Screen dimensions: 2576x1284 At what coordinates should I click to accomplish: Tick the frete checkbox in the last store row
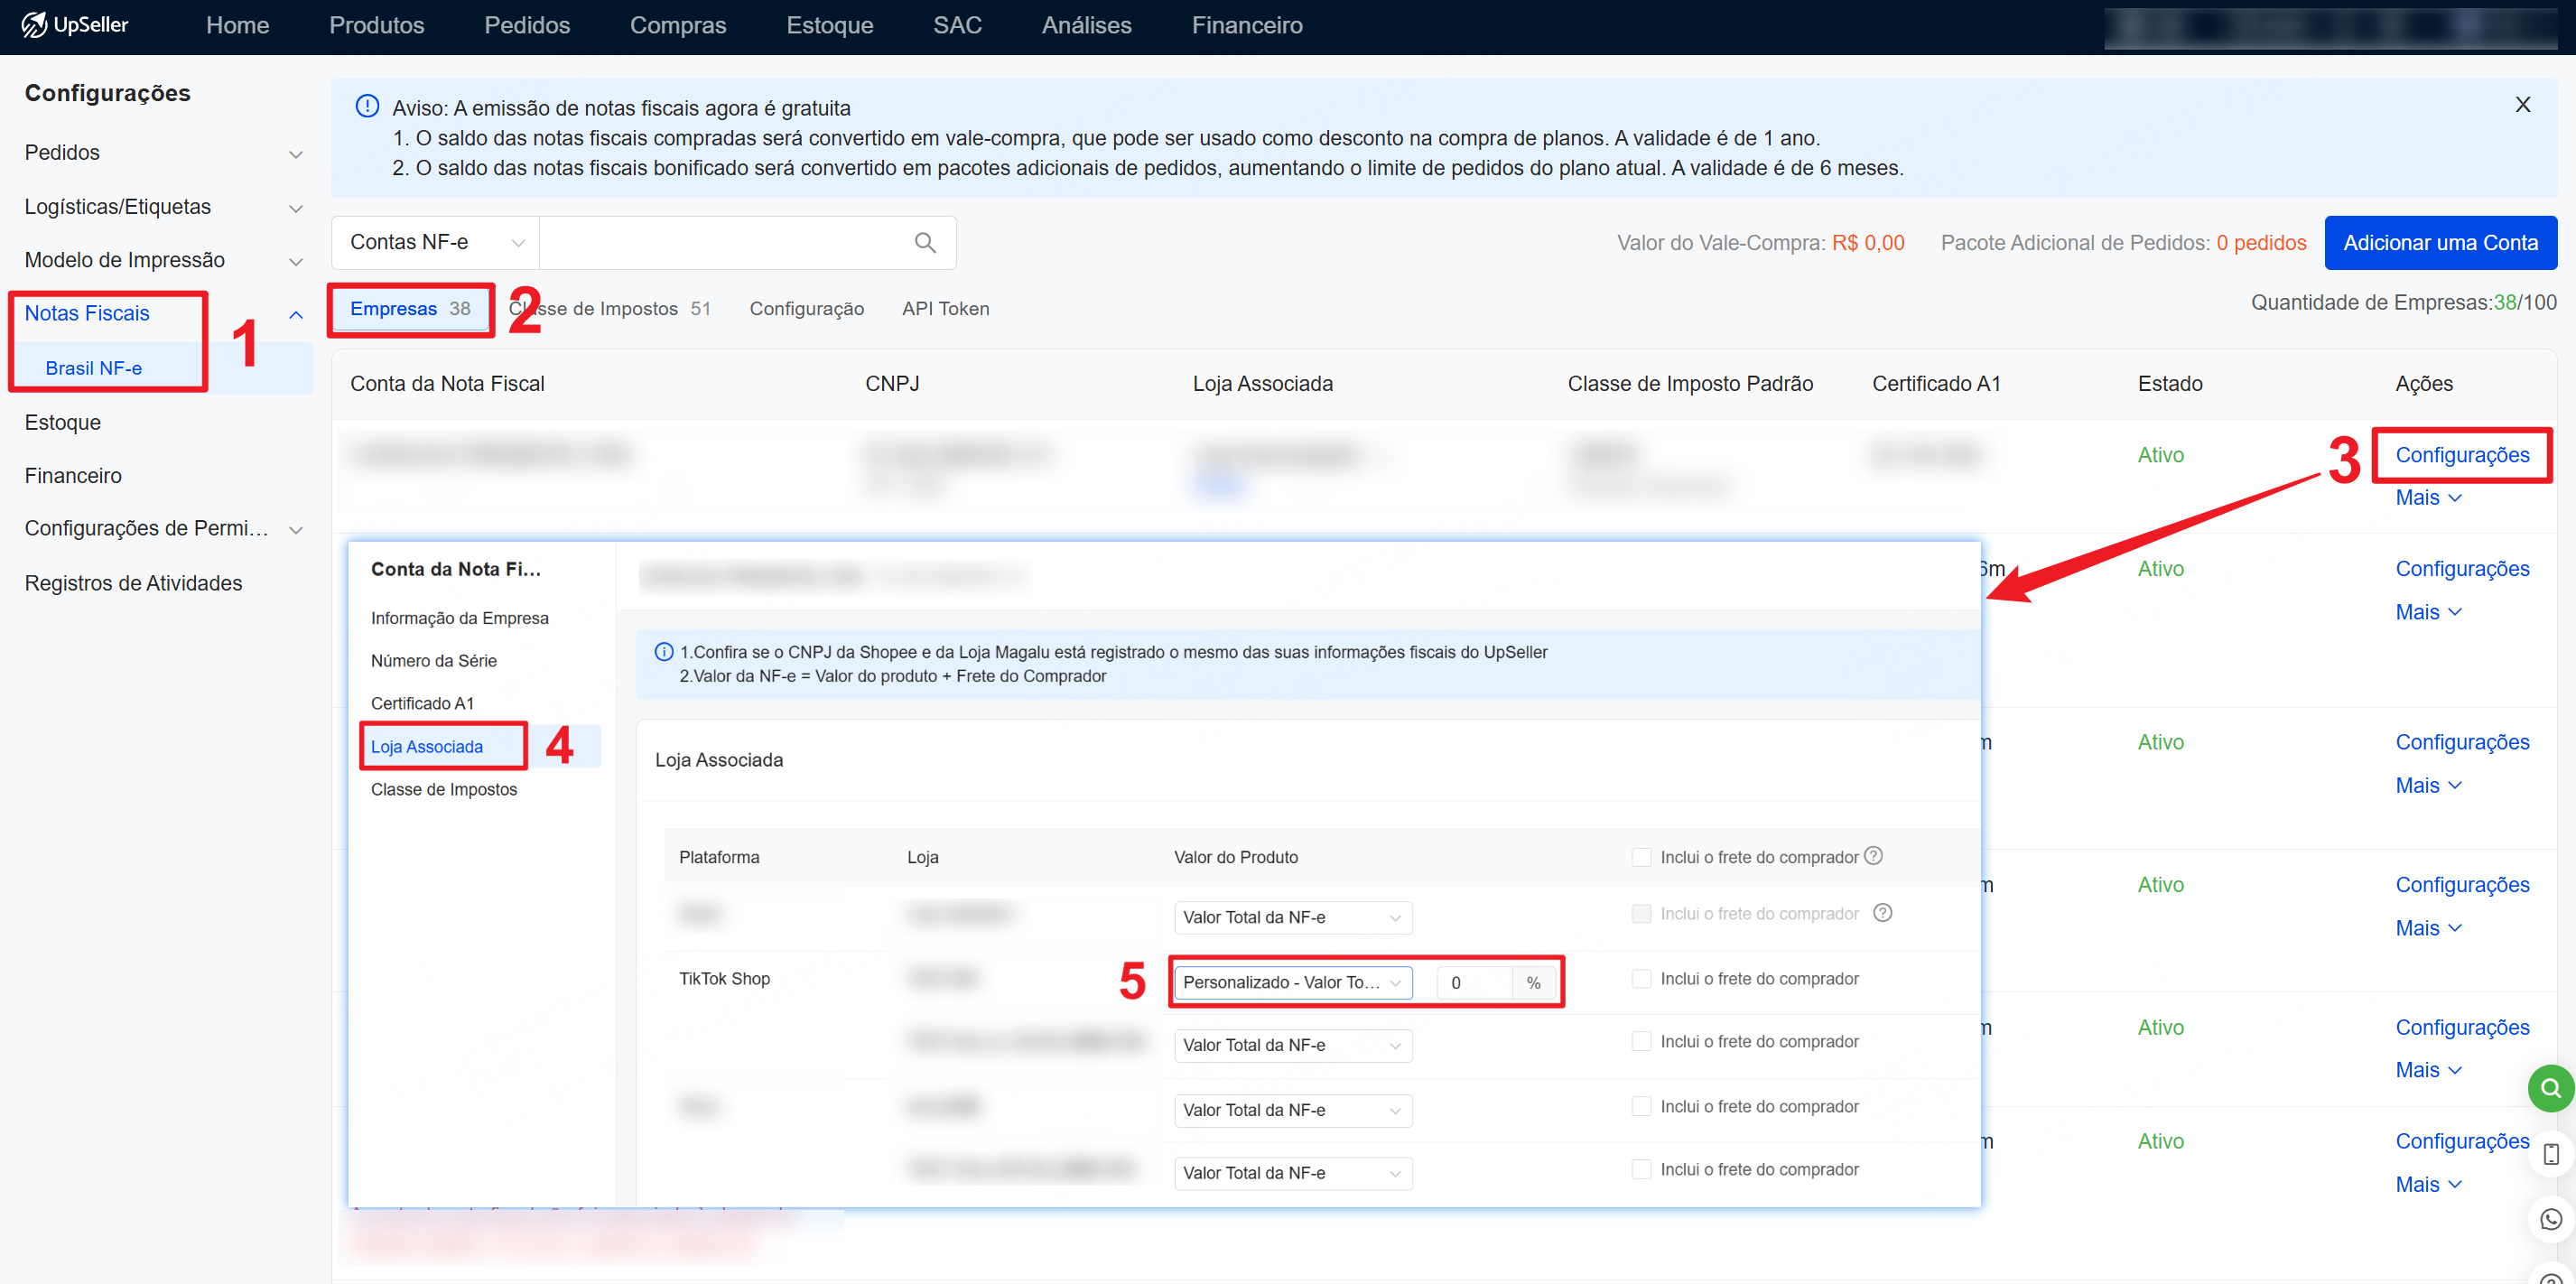pyautogui.click(x=1641, y=1169)
